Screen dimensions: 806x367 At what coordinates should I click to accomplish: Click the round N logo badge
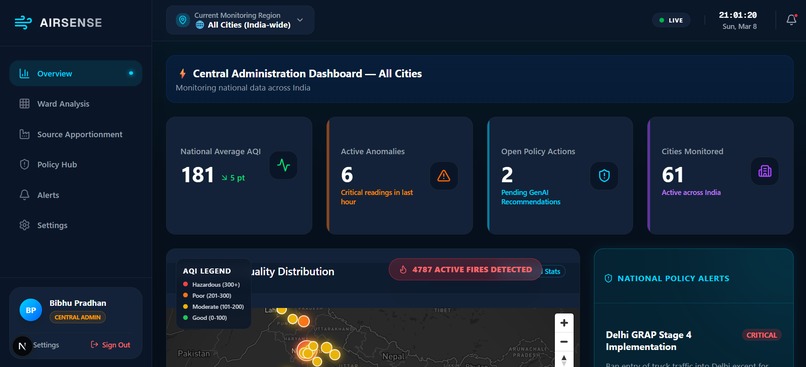(x=22, y=346)
